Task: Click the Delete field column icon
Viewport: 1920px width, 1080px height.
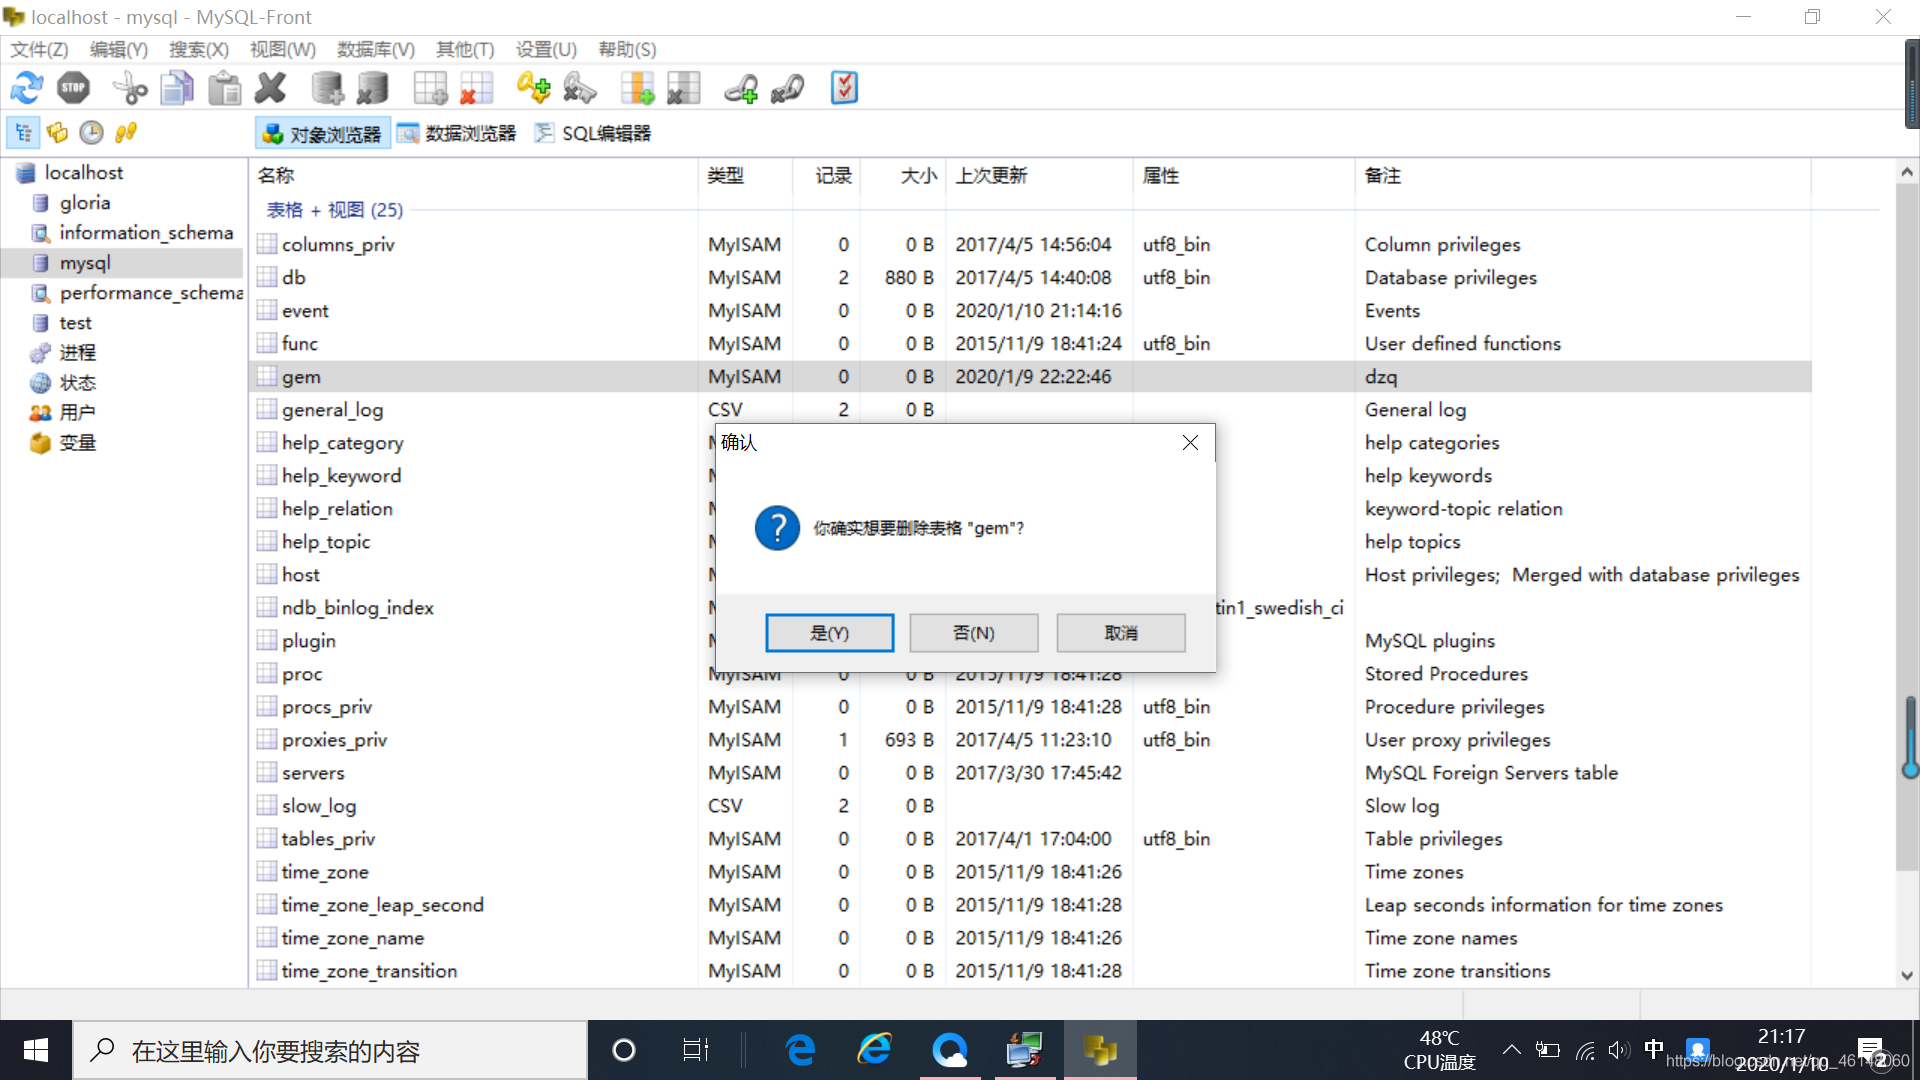Action: (684, 88)
